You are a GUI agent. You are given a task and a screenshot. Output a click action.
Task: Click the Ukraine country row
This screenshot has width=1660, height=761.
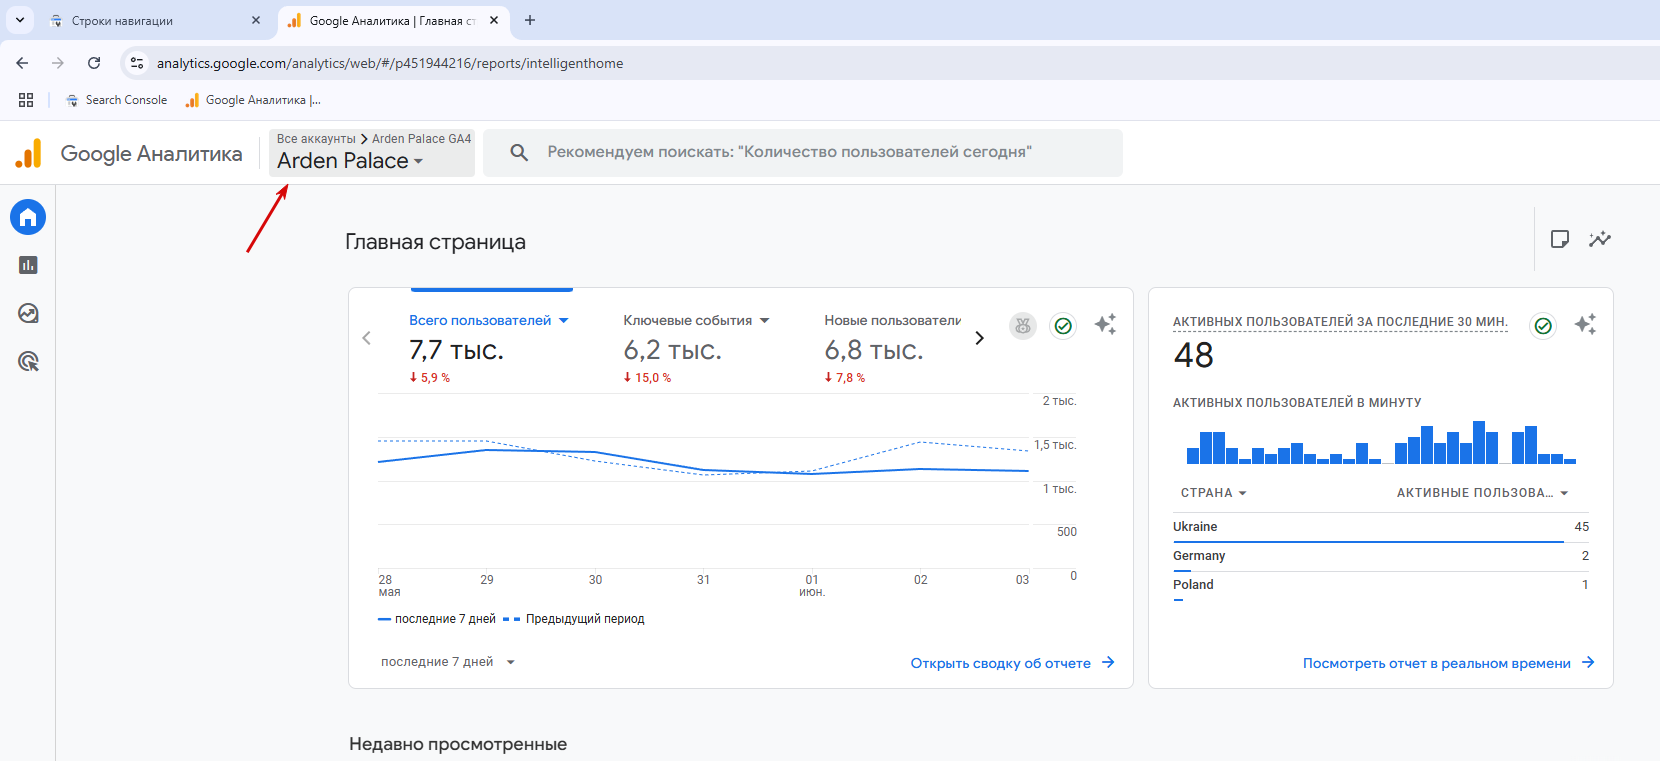click(1381, 527)
